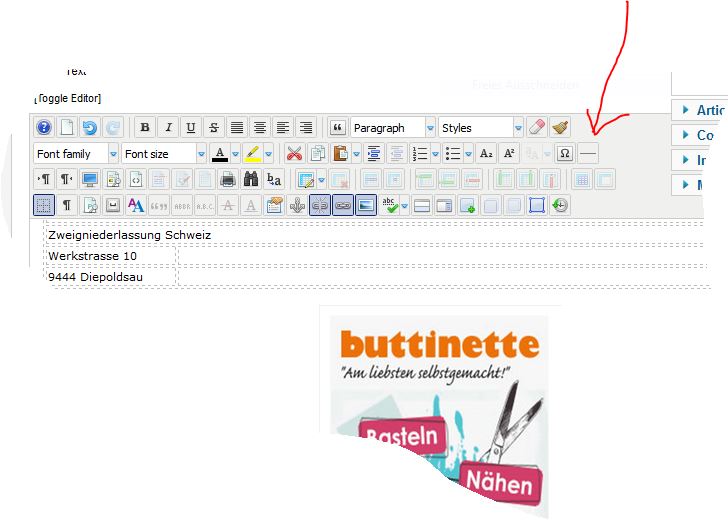Set right-to-left text direction

[x=67, y=179]
